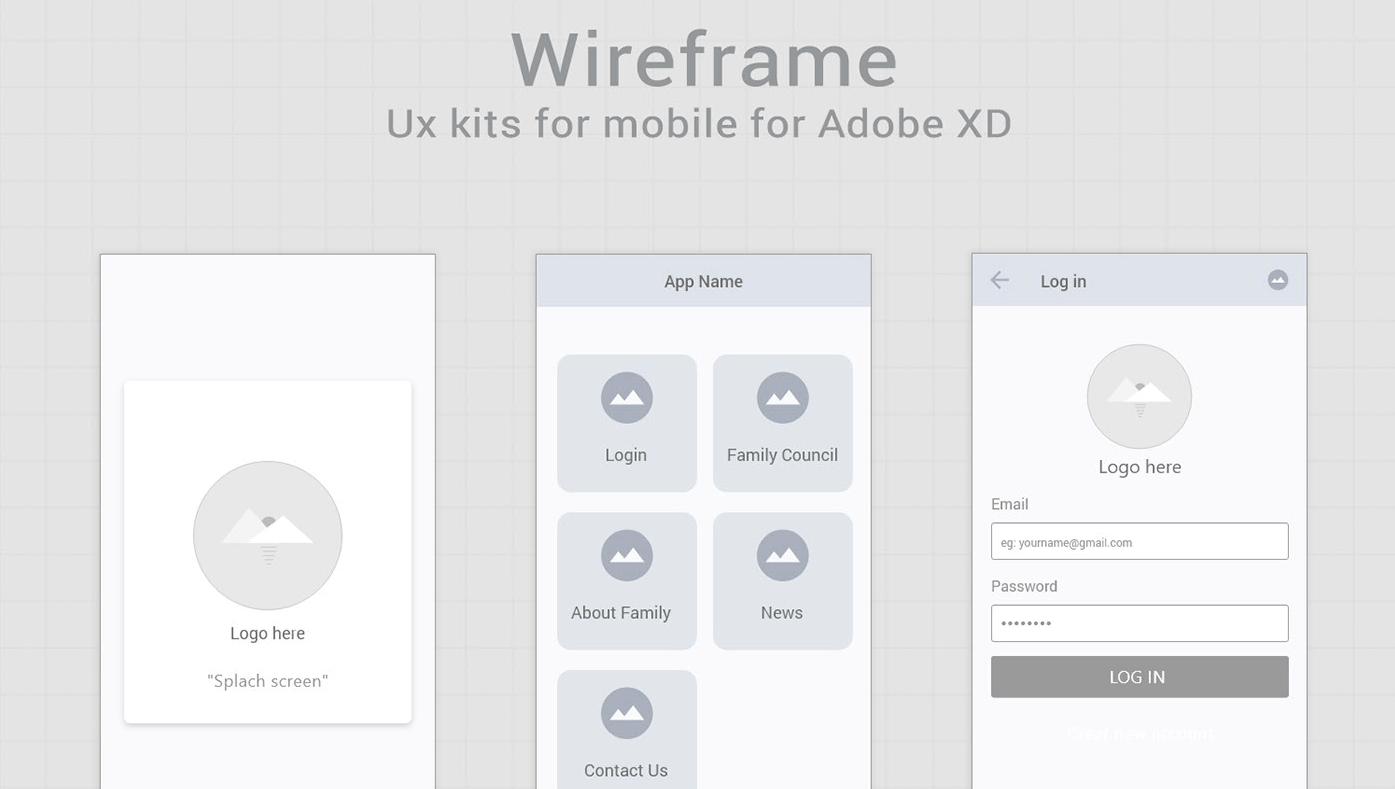1395x789 pixels.
Task: Tap the image icon above News
Action: (x=782, y=556)
